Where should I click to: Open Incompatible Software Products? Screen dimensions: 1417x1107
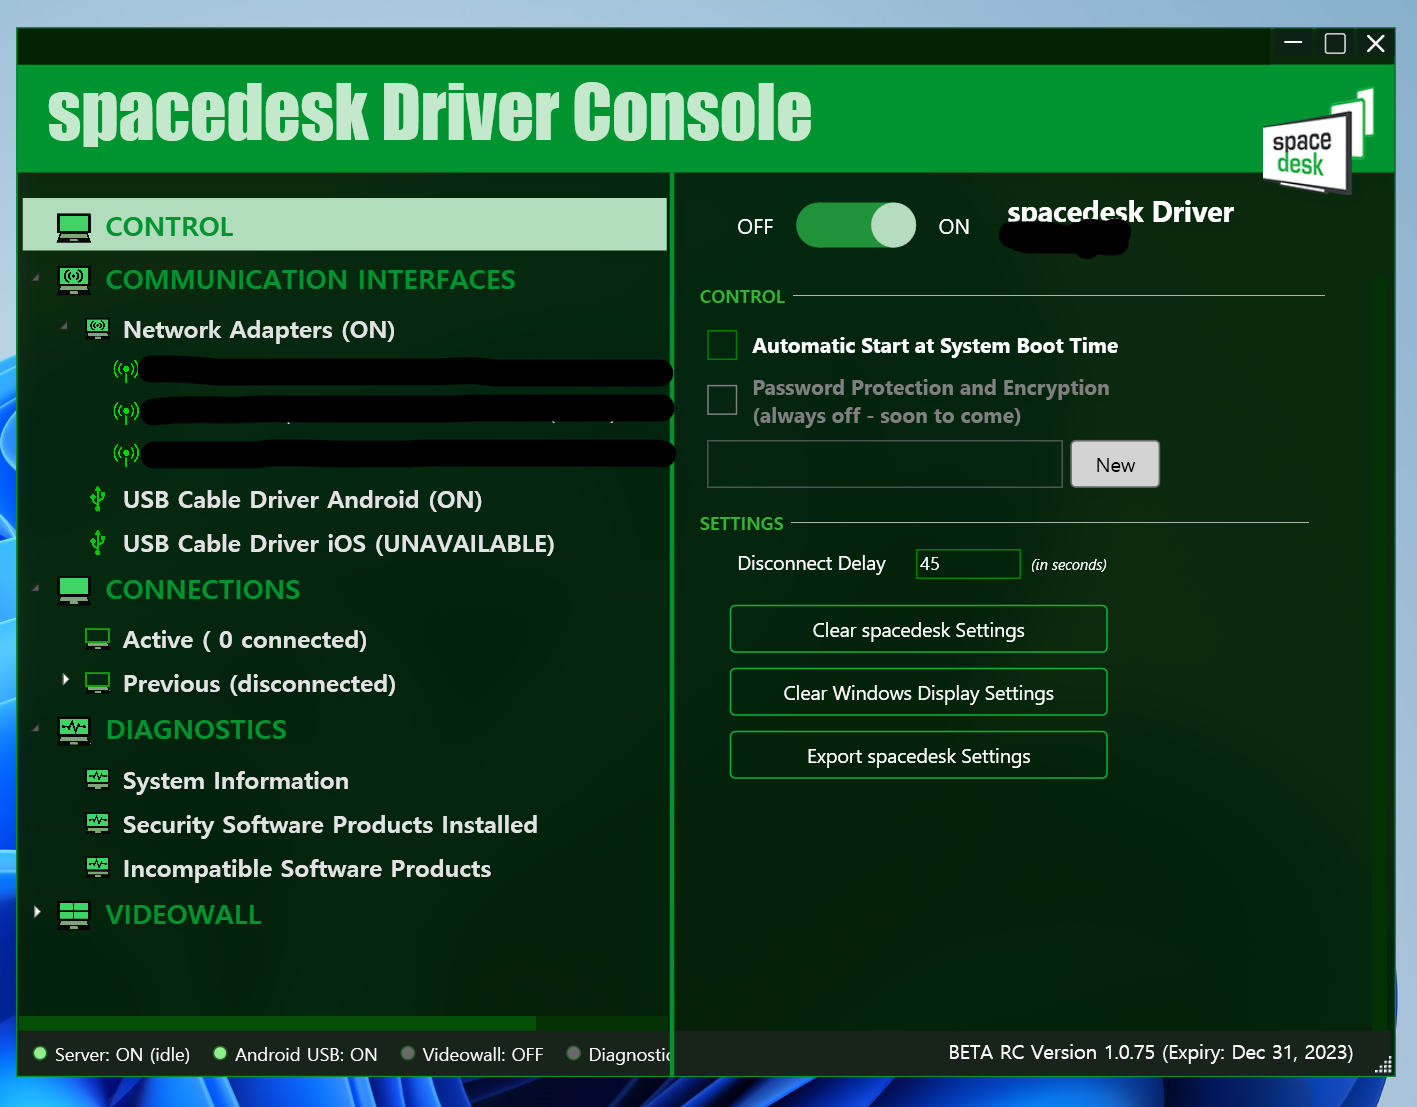pos(307,869)
